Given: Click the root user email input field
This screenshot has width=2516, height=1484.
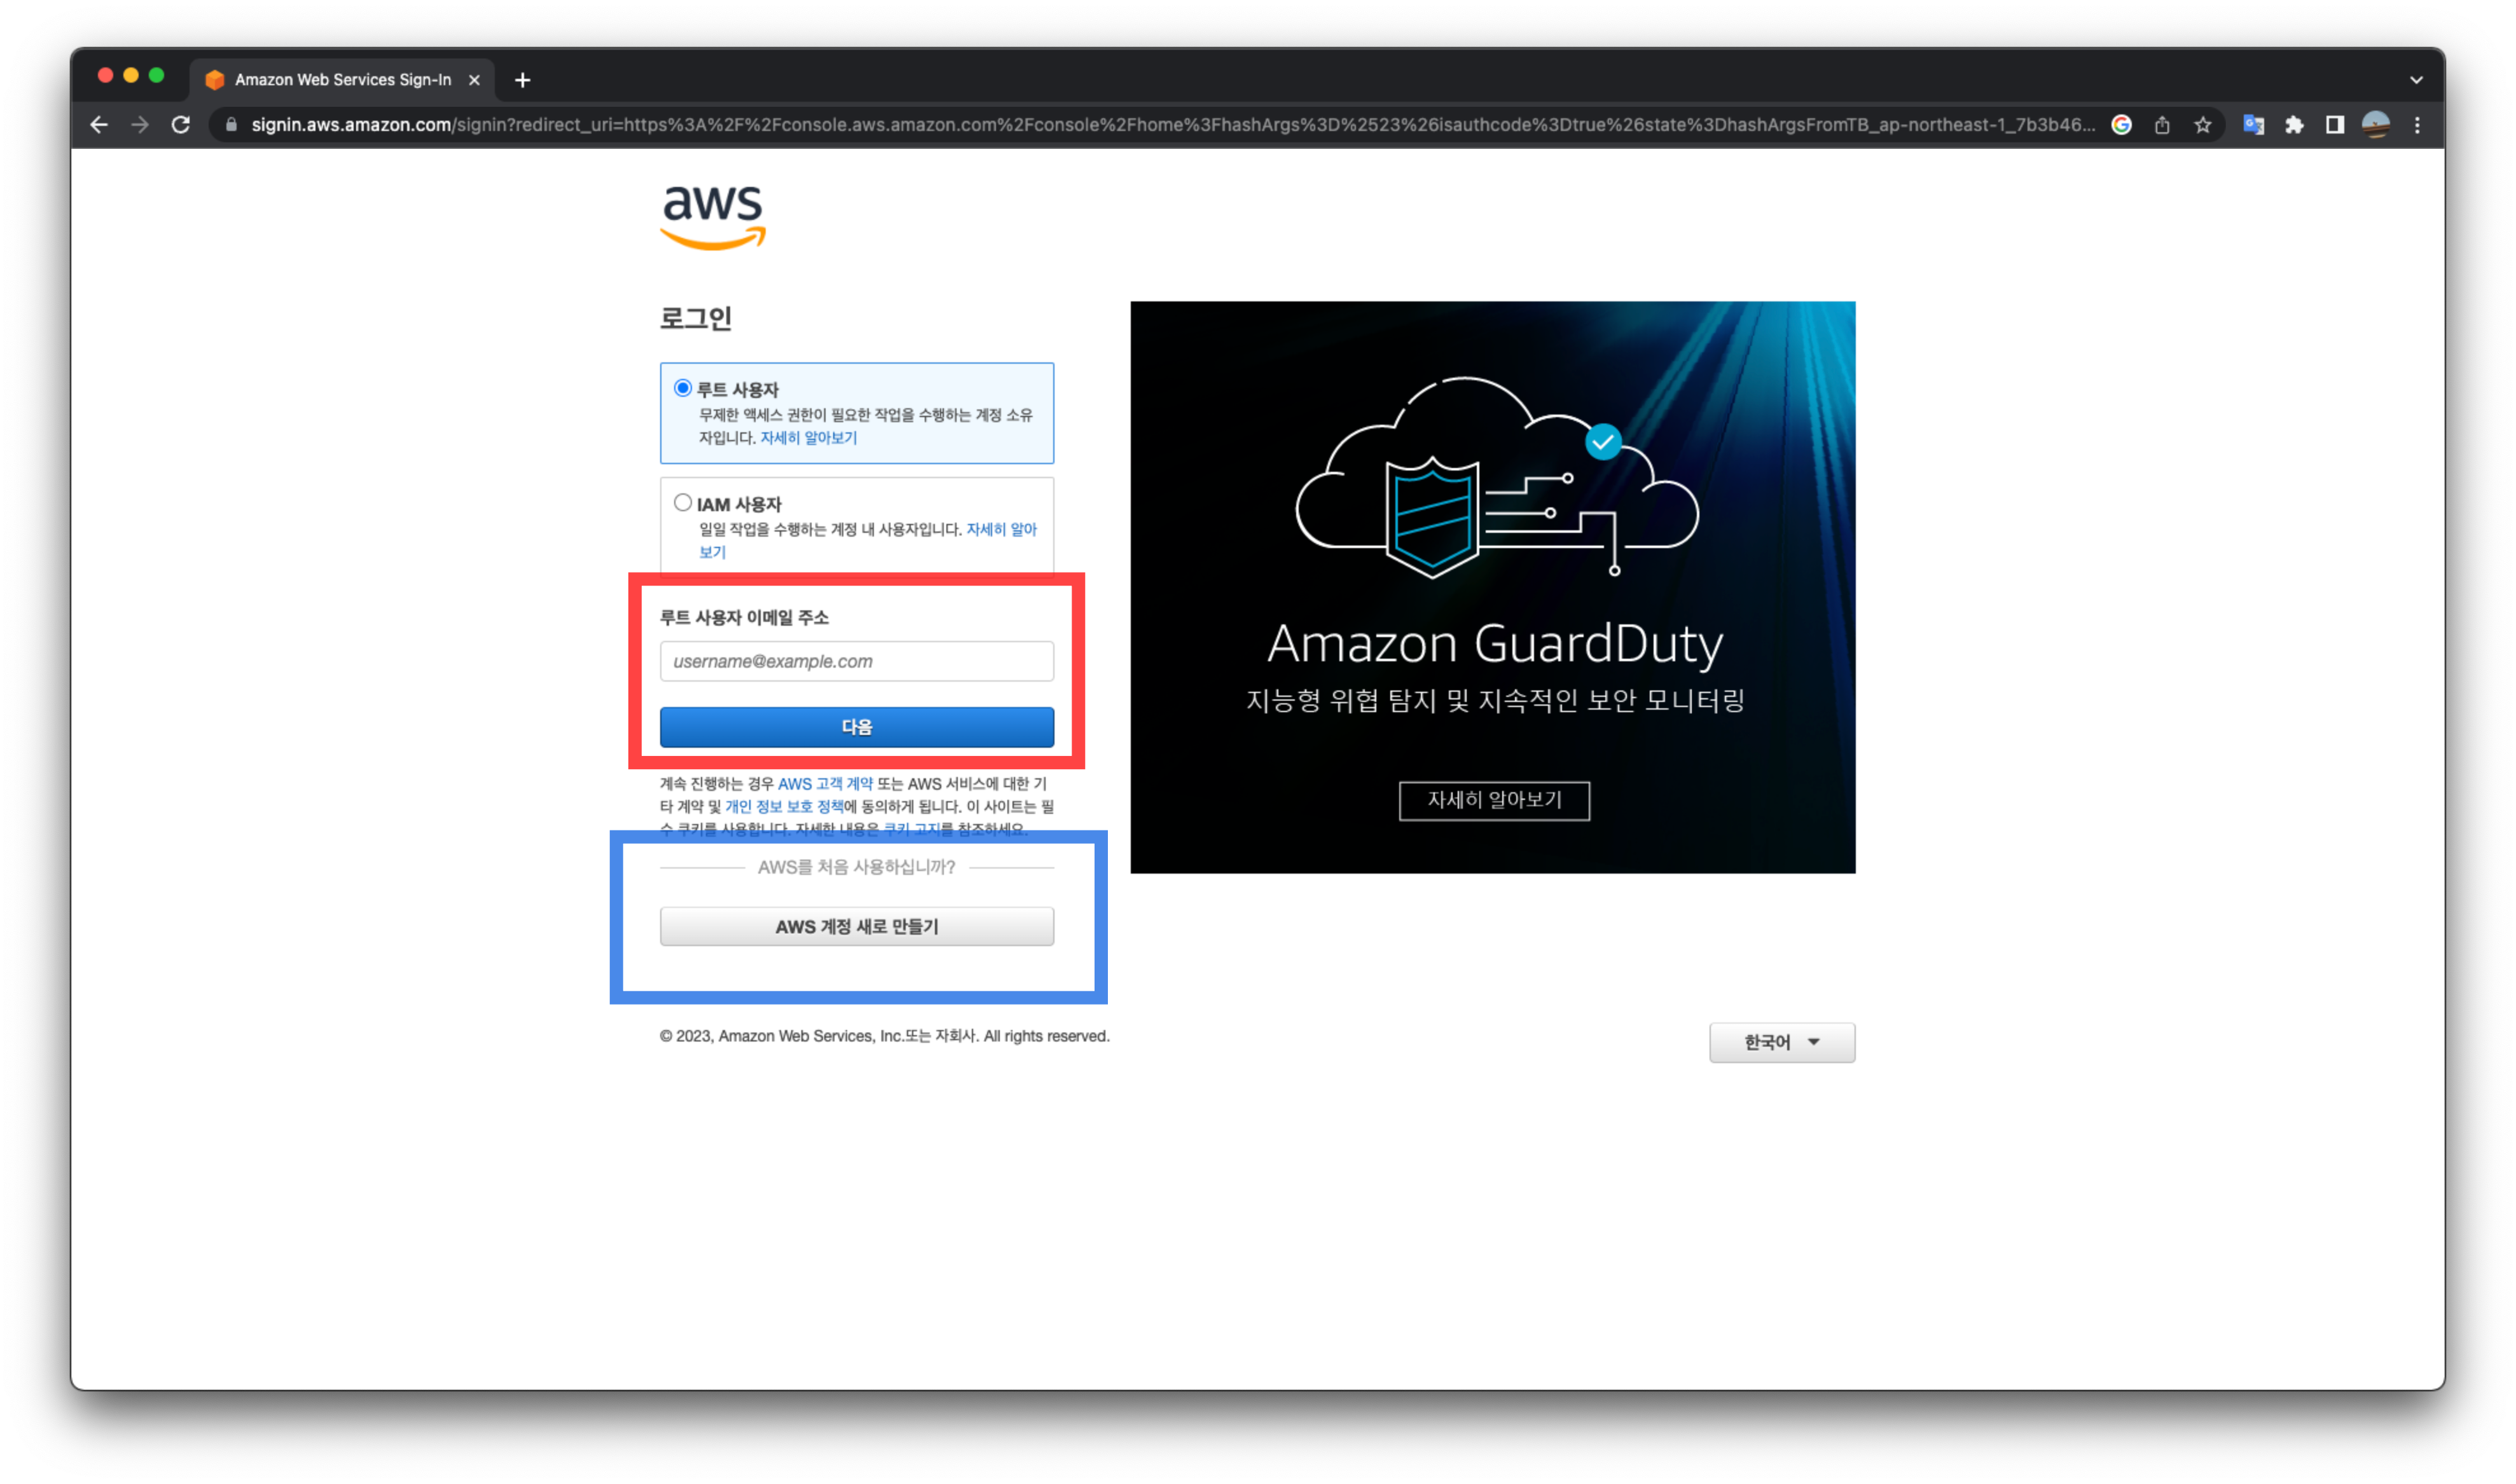Looking at the screenshot, I should [x=856, y=661].
